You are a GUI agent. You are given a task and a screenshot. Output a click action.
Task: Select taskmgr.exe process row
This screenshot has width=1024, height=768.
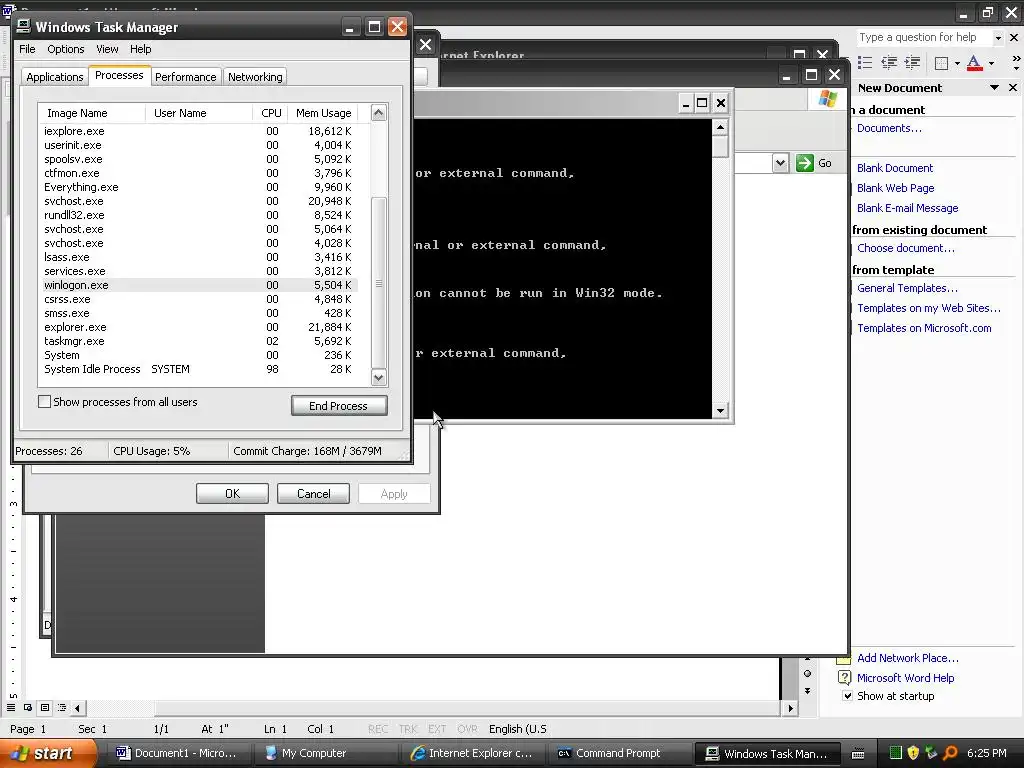point(200,341)
